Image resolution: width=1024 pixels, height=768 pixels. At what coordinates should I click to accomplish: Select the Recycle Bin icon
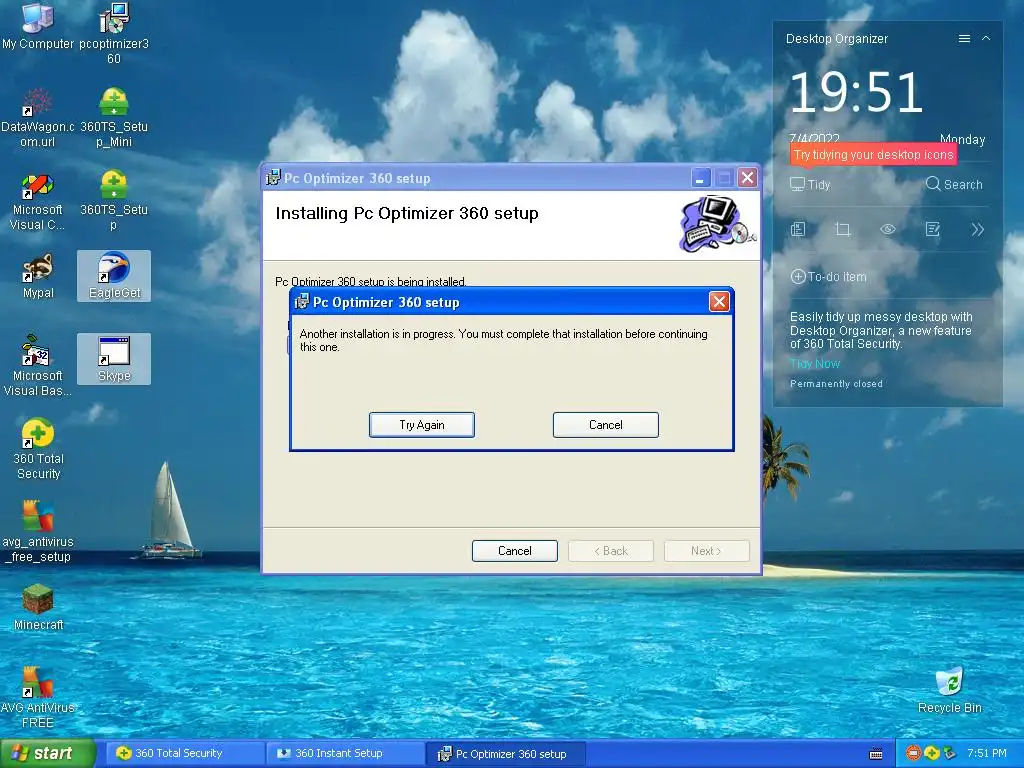pyautogui.click(x=950, y=691)
